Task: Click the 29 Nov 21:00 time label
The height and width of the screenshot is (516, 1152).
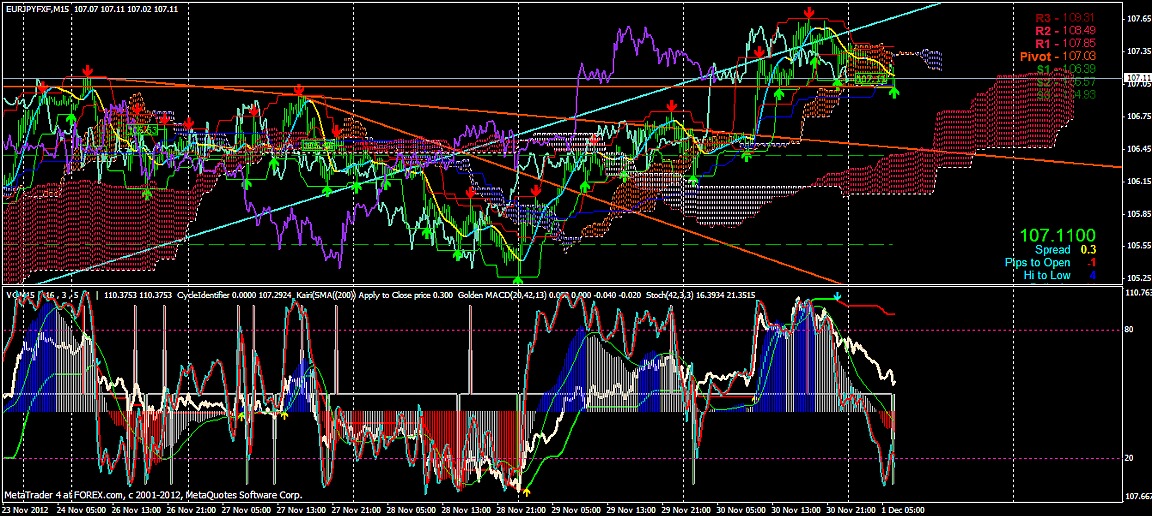Action: point(686,509)
